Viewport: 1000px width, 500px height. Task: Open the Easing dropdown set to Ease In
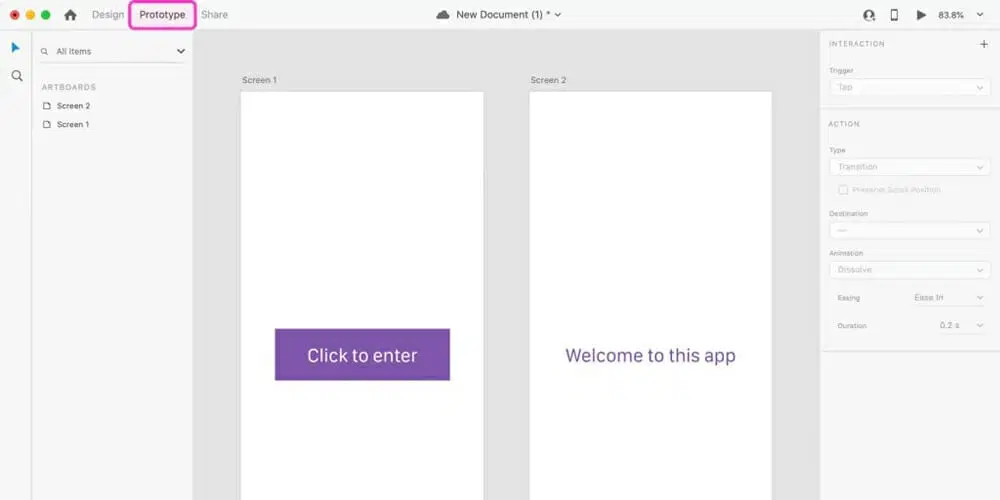pos(950,298)
